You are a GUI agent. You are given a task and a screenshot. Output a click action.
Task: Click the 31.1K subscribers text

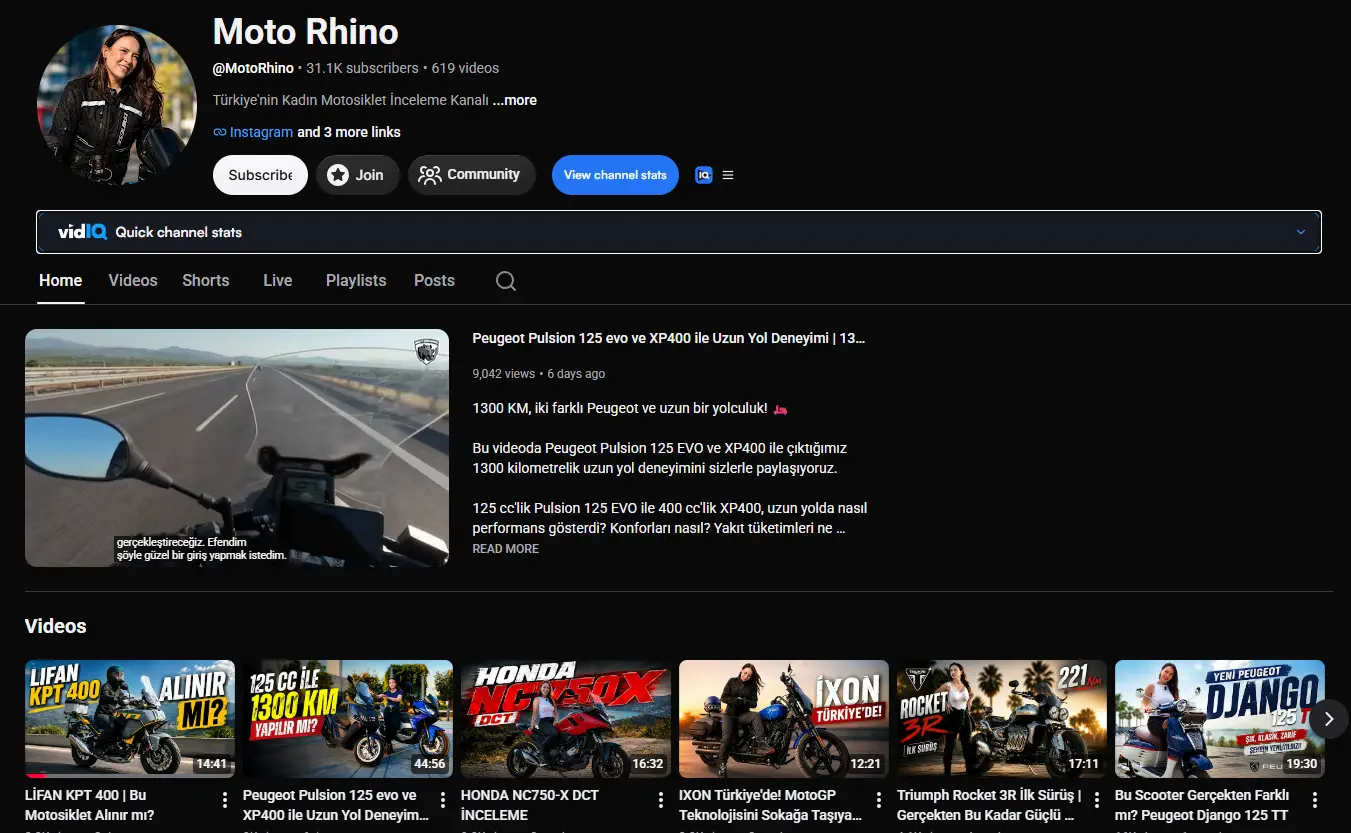[x=362, y=68]
